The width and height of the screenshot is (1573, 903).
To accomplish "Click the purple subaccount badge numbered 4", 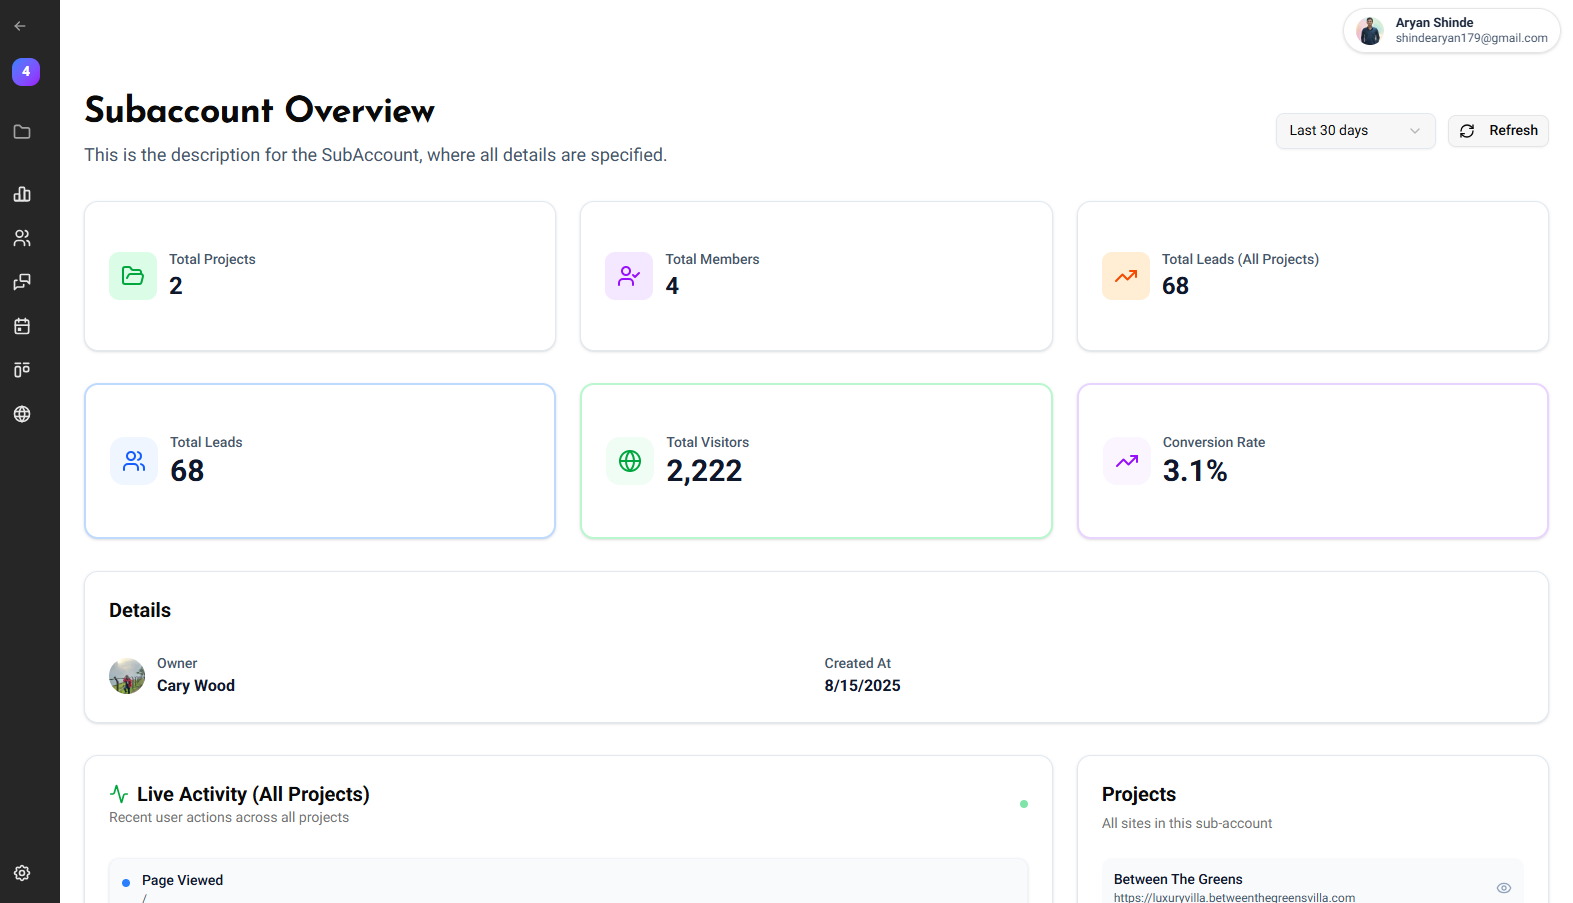I will (x=26, y=72).
